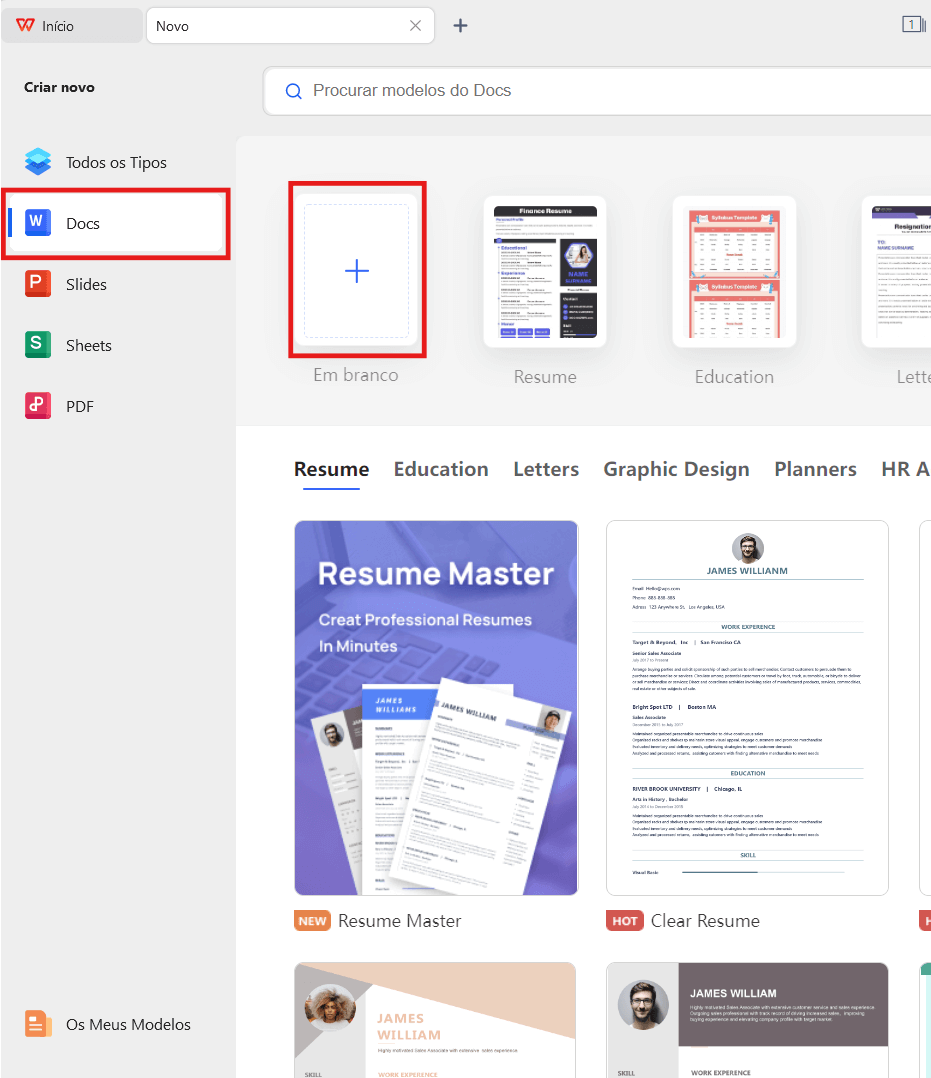This screenshot has height=1078, width=931.
Task: Focus the Procurar modelos do Docs search field
Action: [x=597, y=91]
